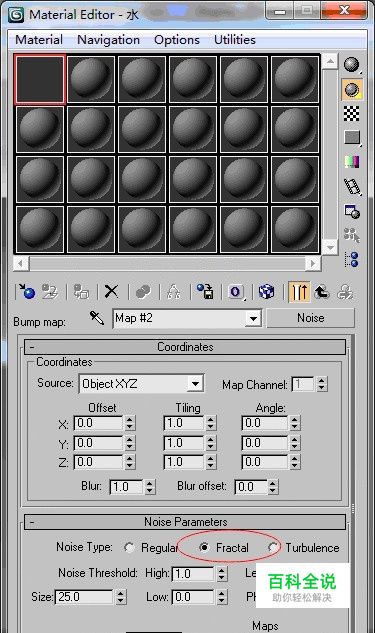Click sample slots scroll up arrow

330,61
